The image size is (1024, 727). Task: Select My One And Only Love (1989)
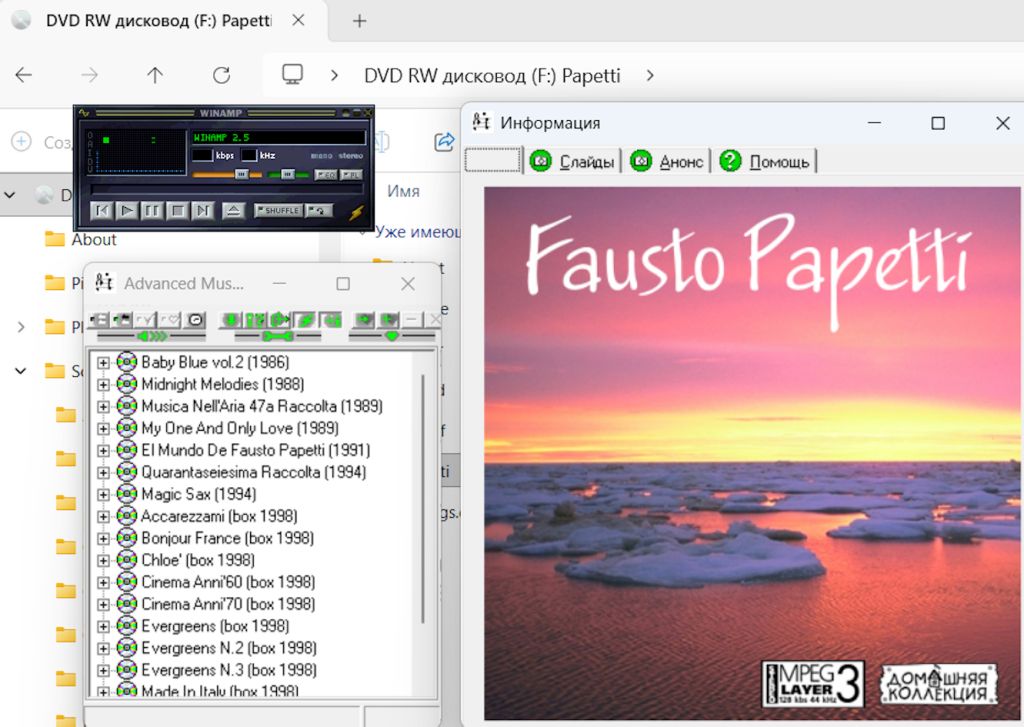240,428
